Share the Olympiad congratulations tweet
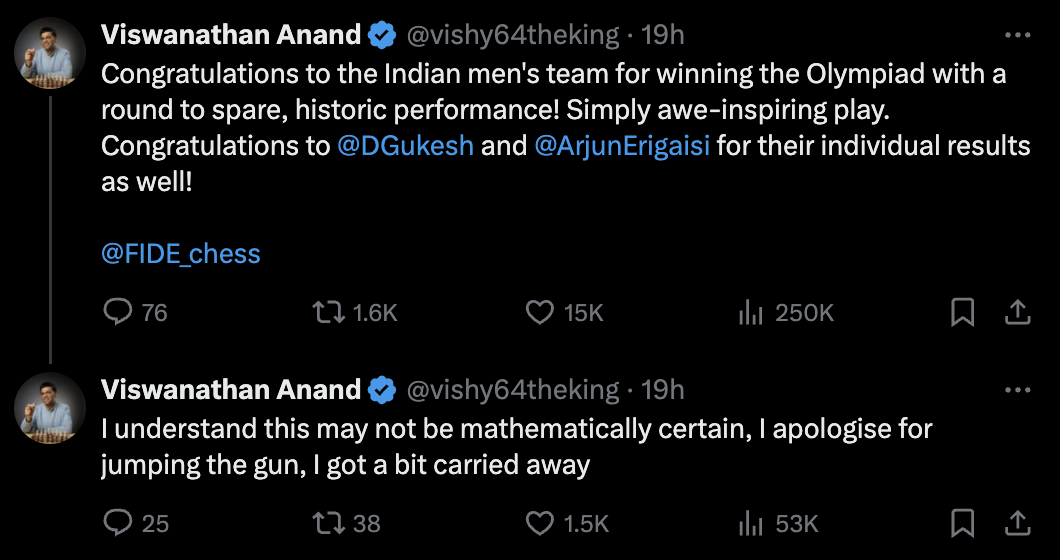 pyautogui.click(x=1017, y=313)
